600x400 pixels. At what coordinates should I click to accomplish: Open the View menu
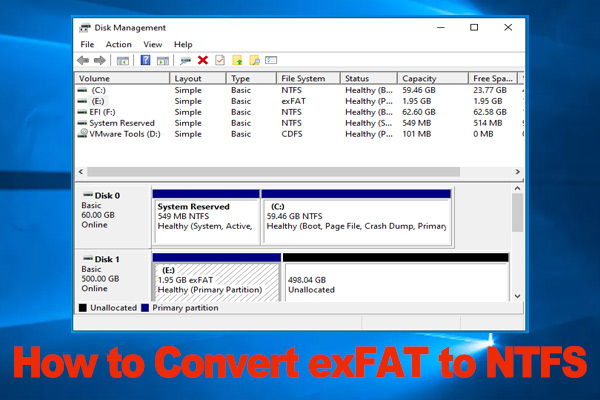click(x=153, y=44)
